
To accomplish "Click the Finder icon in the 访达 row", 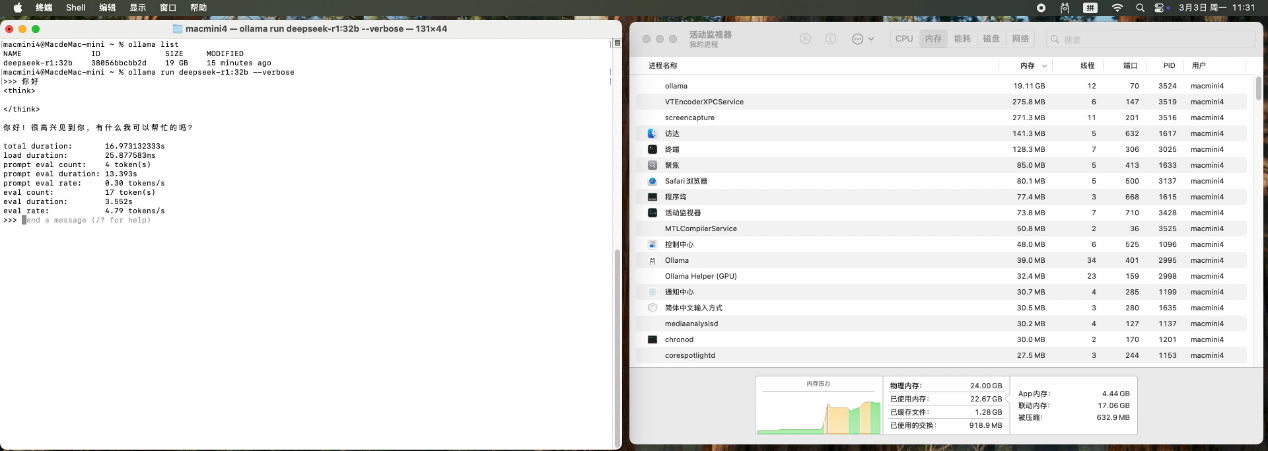I will [x=652, y=133].
